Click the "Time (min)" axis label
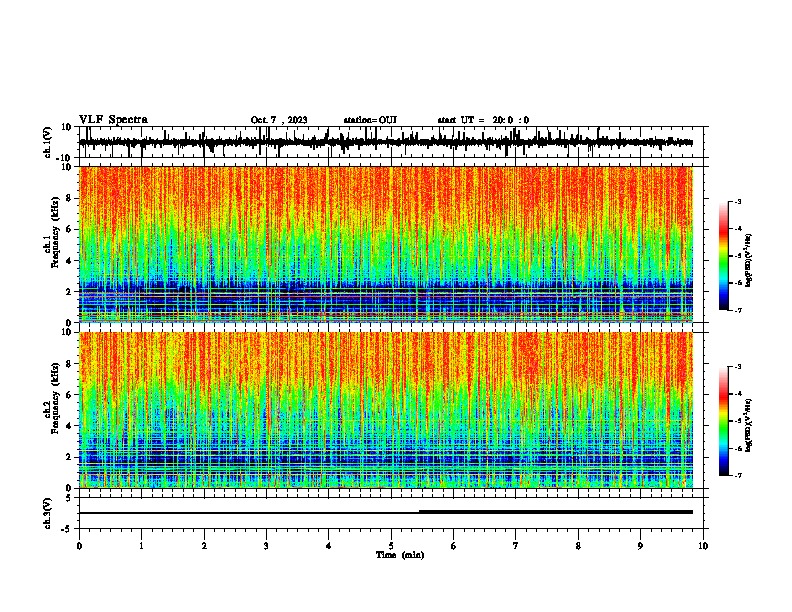 400,555
